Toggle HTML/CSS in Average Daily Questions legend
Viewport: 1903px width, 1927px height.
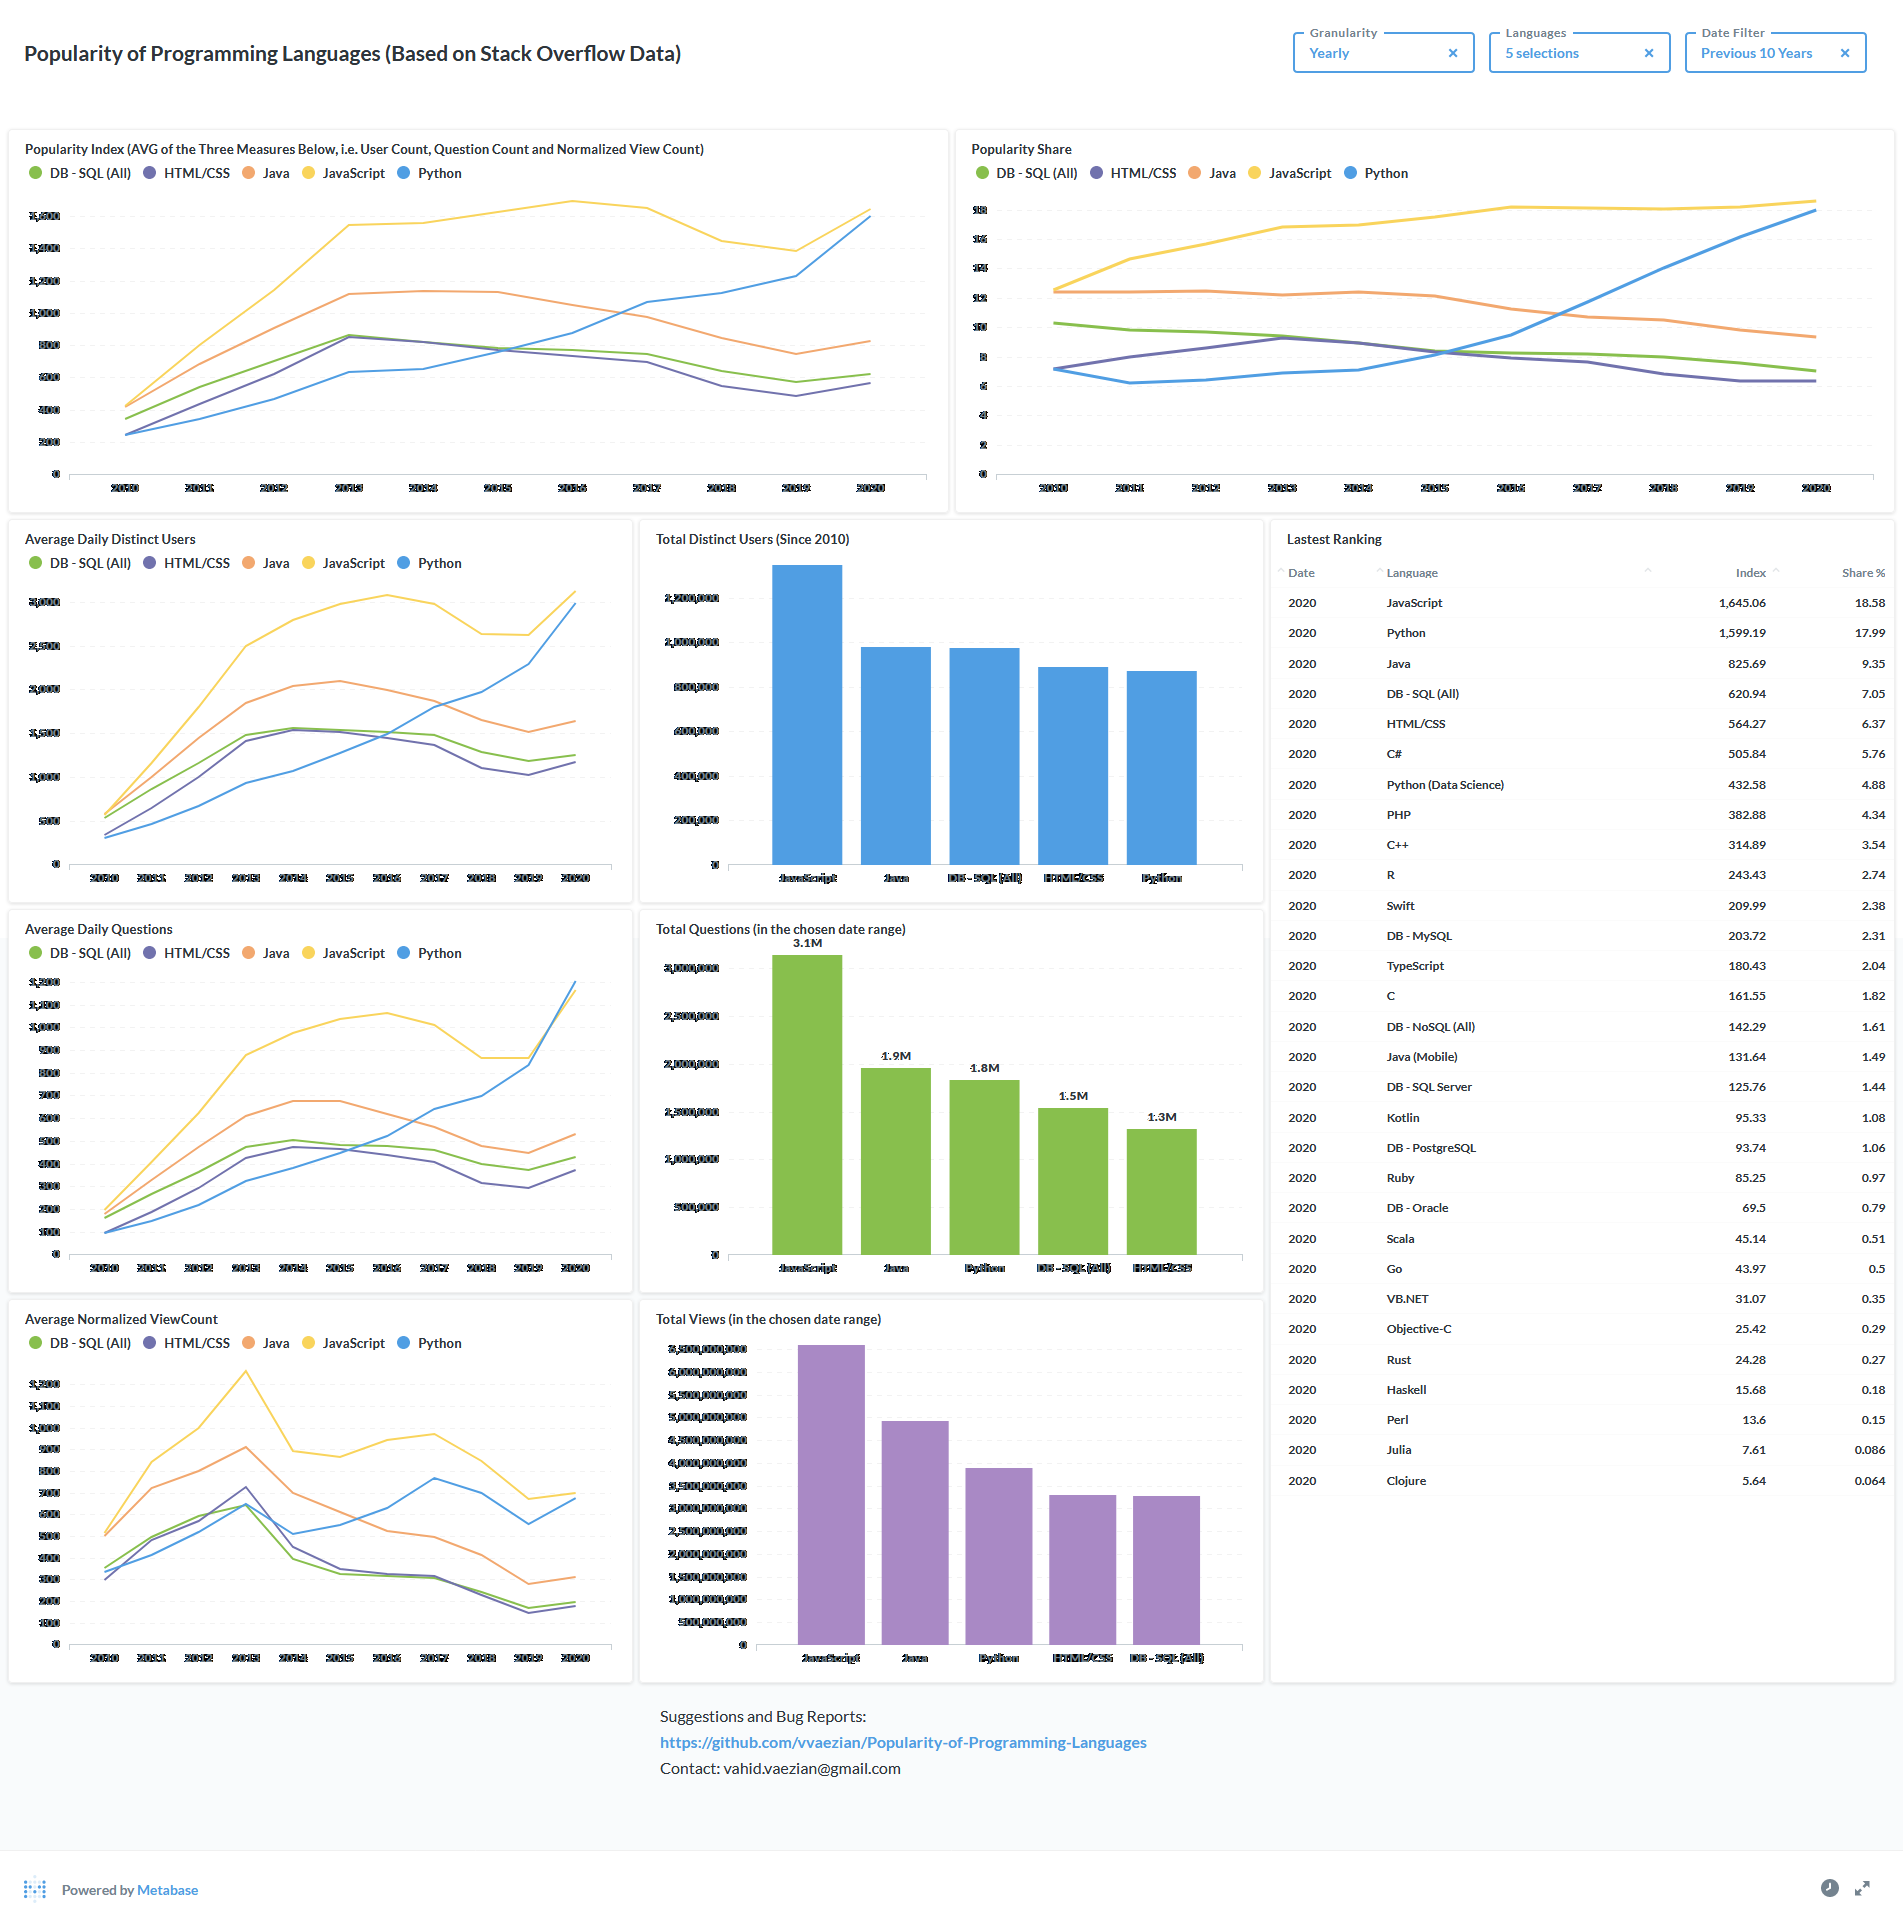click(x=186, y=953)
